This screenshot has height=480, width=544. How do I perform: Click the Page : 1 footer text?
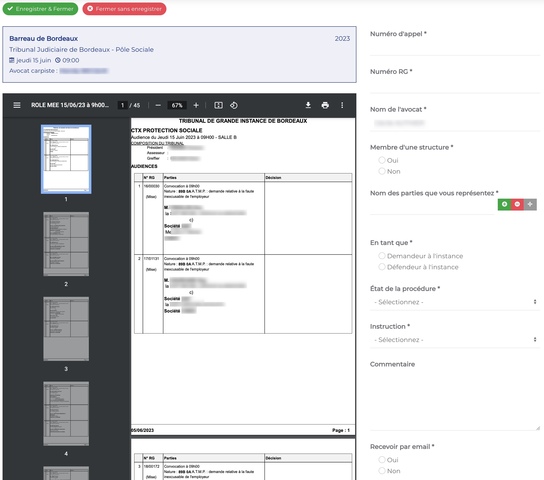pyautogui.click(x=341, y=430)
